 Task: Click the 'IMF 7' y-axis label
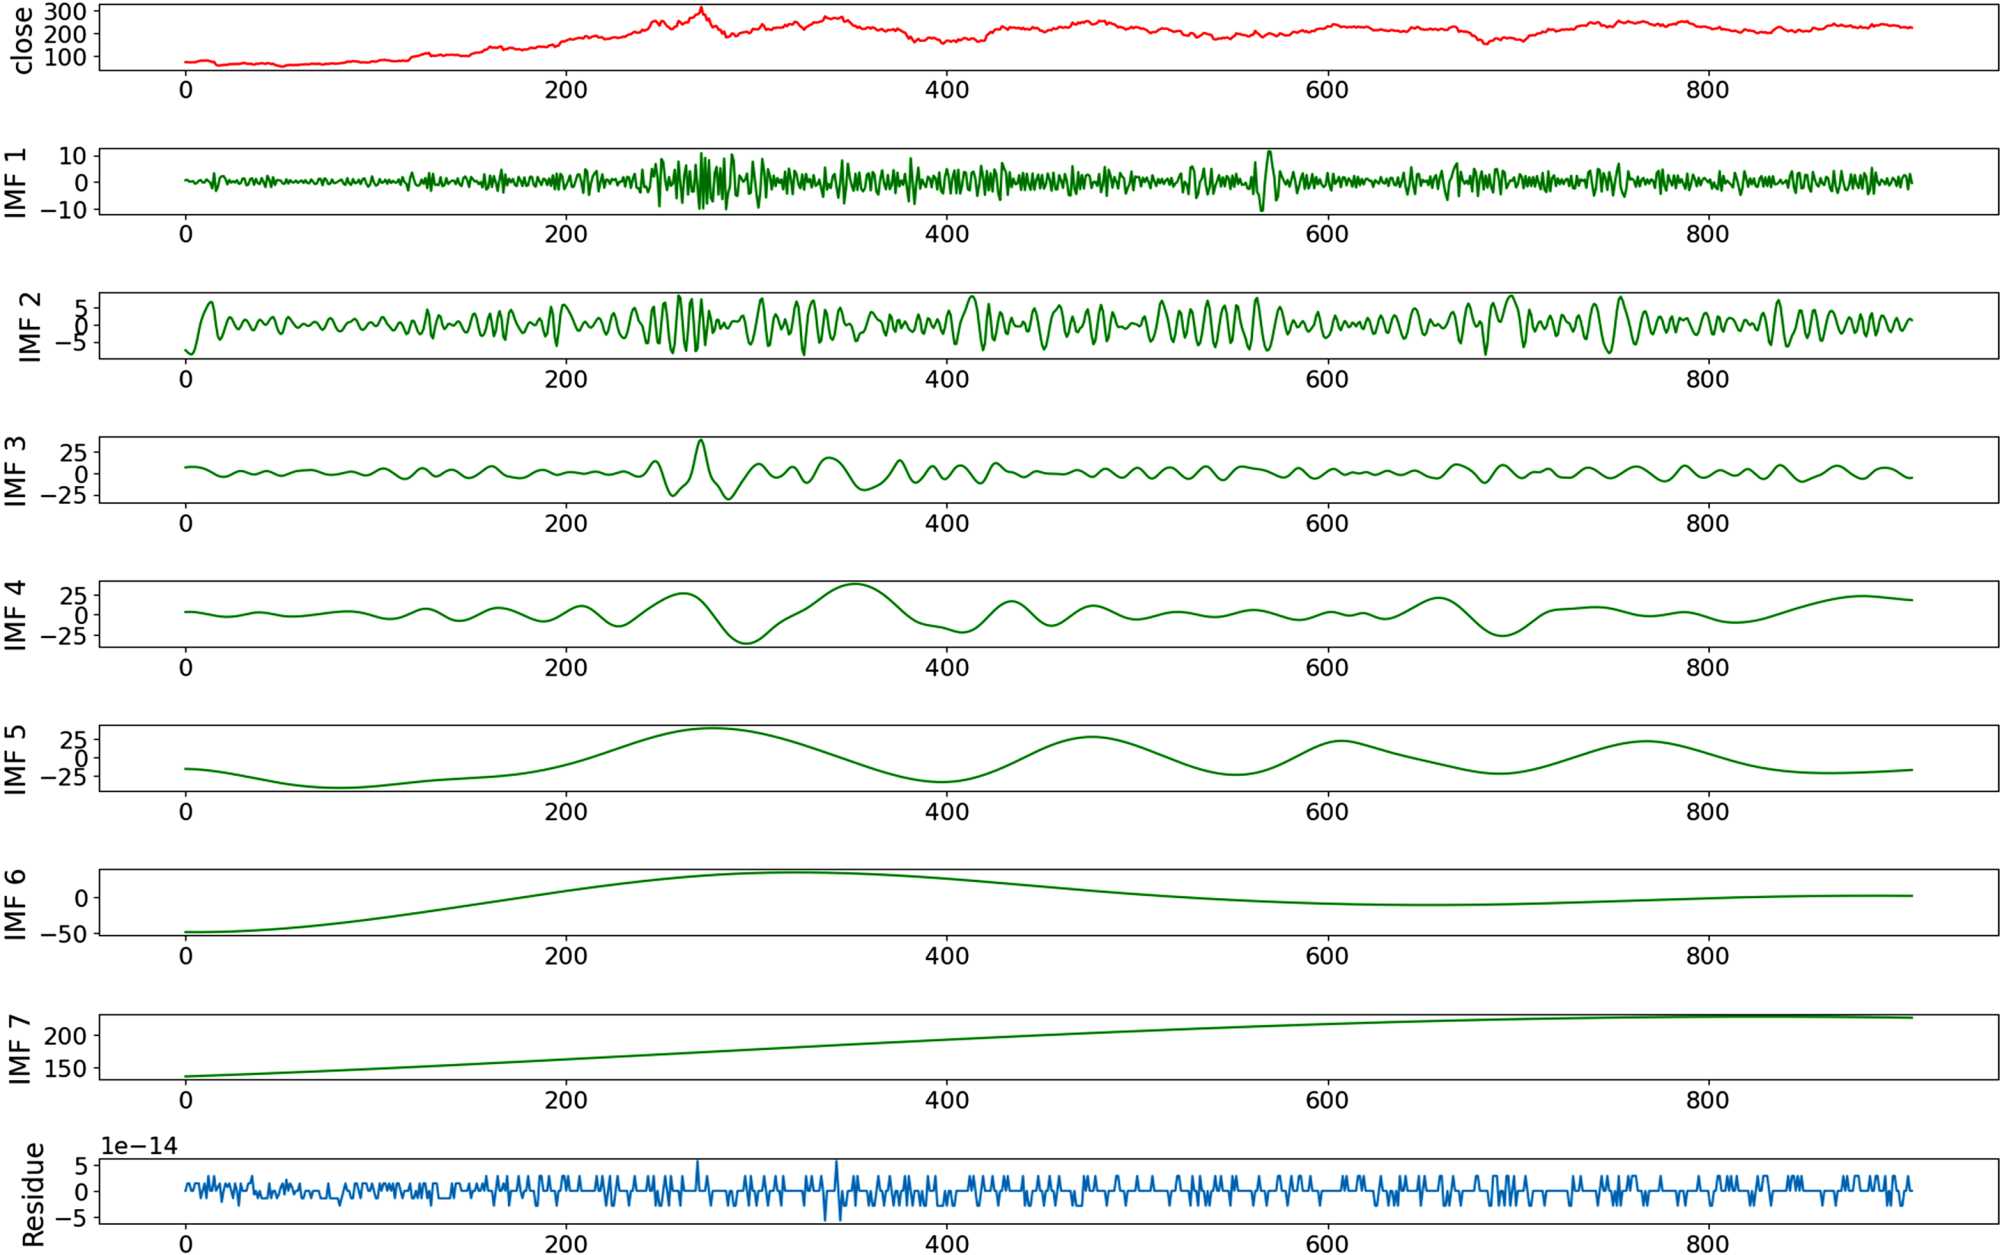click(20, 1048)
